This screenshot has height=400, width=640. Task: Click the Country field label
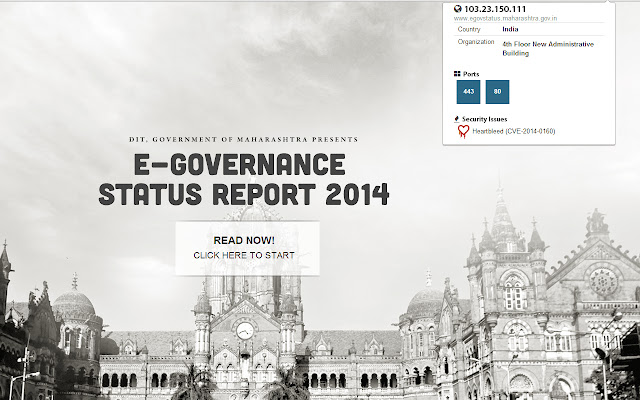tap(469, 29)
